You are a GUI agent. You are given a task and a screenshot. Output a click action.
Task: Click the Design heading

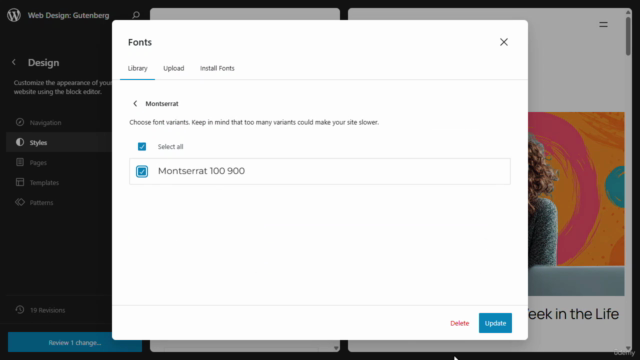tap(44, 62)
